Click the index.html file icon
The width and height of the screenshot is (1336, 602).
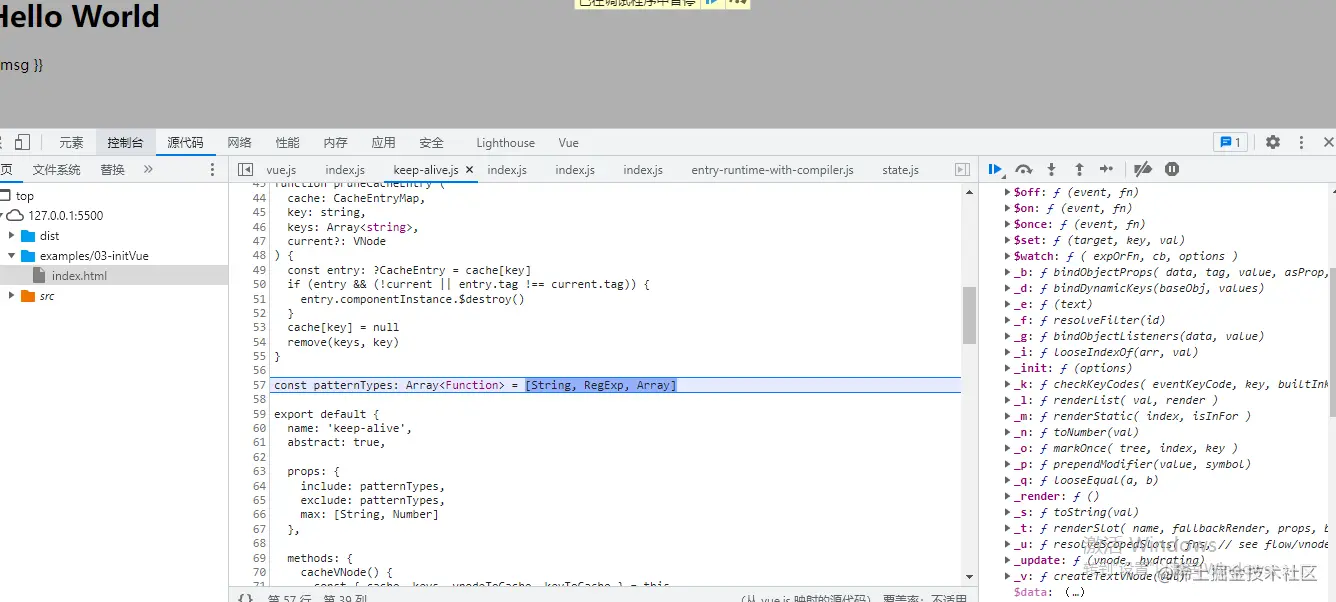pyautogui.click(x=39, y=275)
